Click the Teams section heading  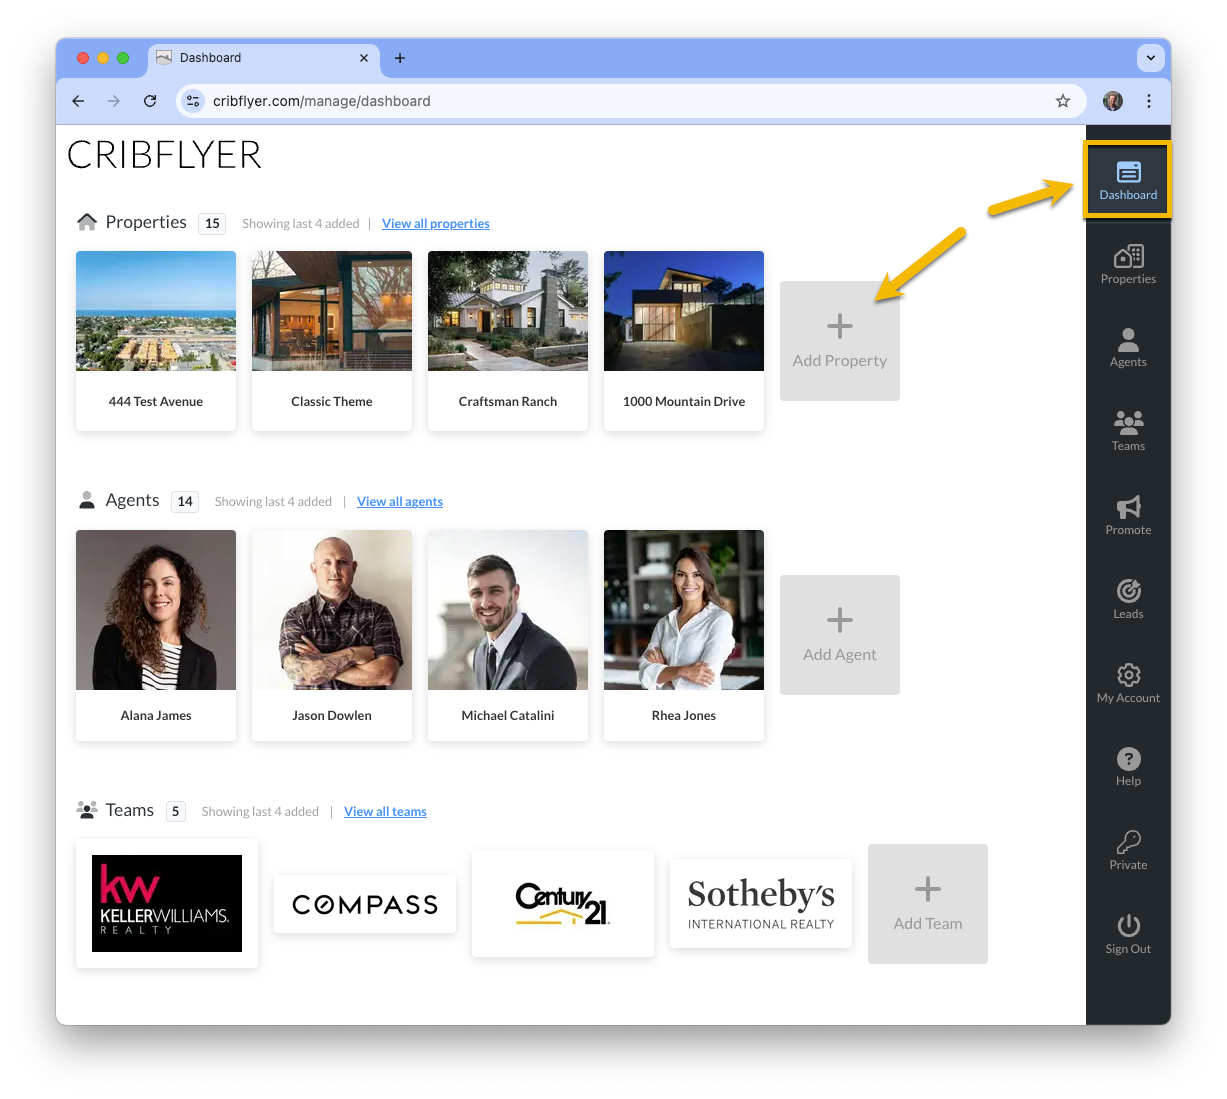[130, 810]
